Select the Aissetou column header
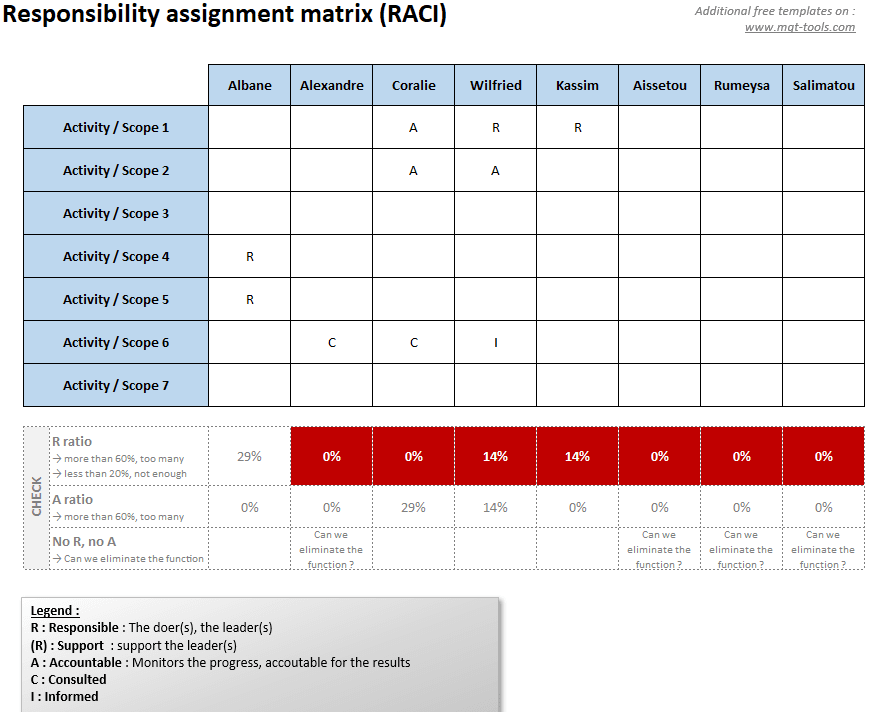The width and height of the screenshot is (872, 712). (659, 85)
